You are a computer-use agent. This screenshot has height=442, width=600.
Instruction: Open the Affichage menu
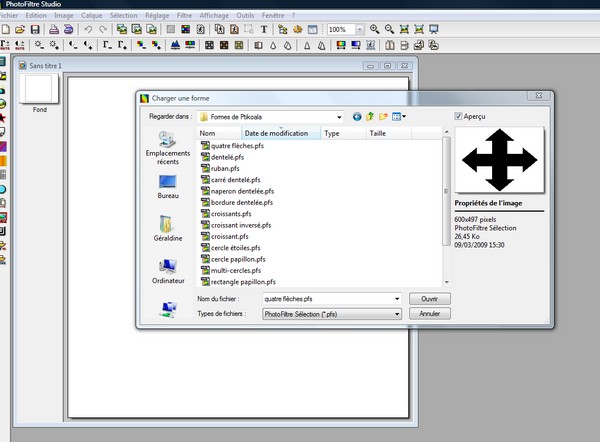click(214, 15)
